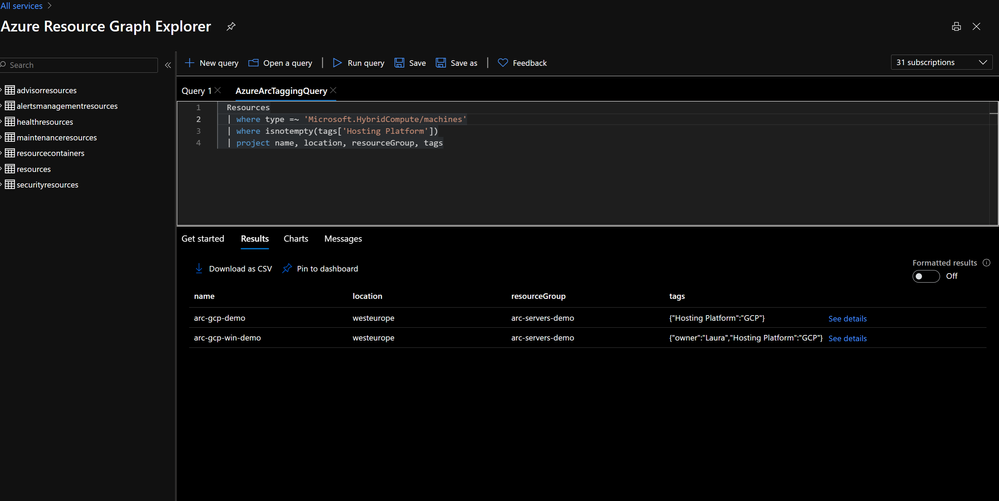
Task: Close the Query 1 tab
Action: pyautogui.click(x=218, y=91)
